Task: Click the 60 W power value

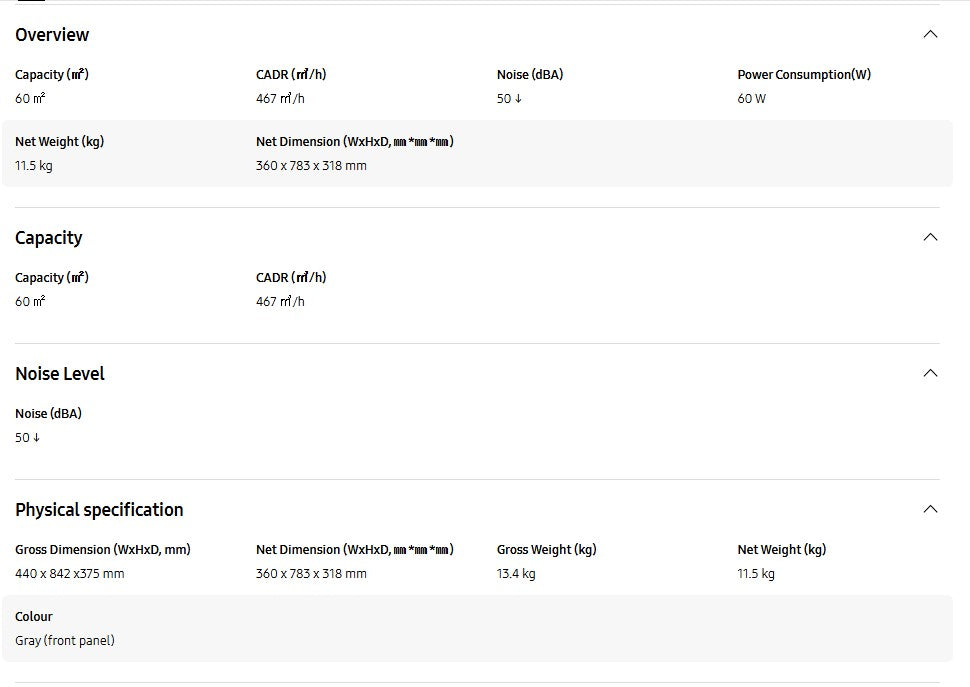Action: click(x=752, y=99)
